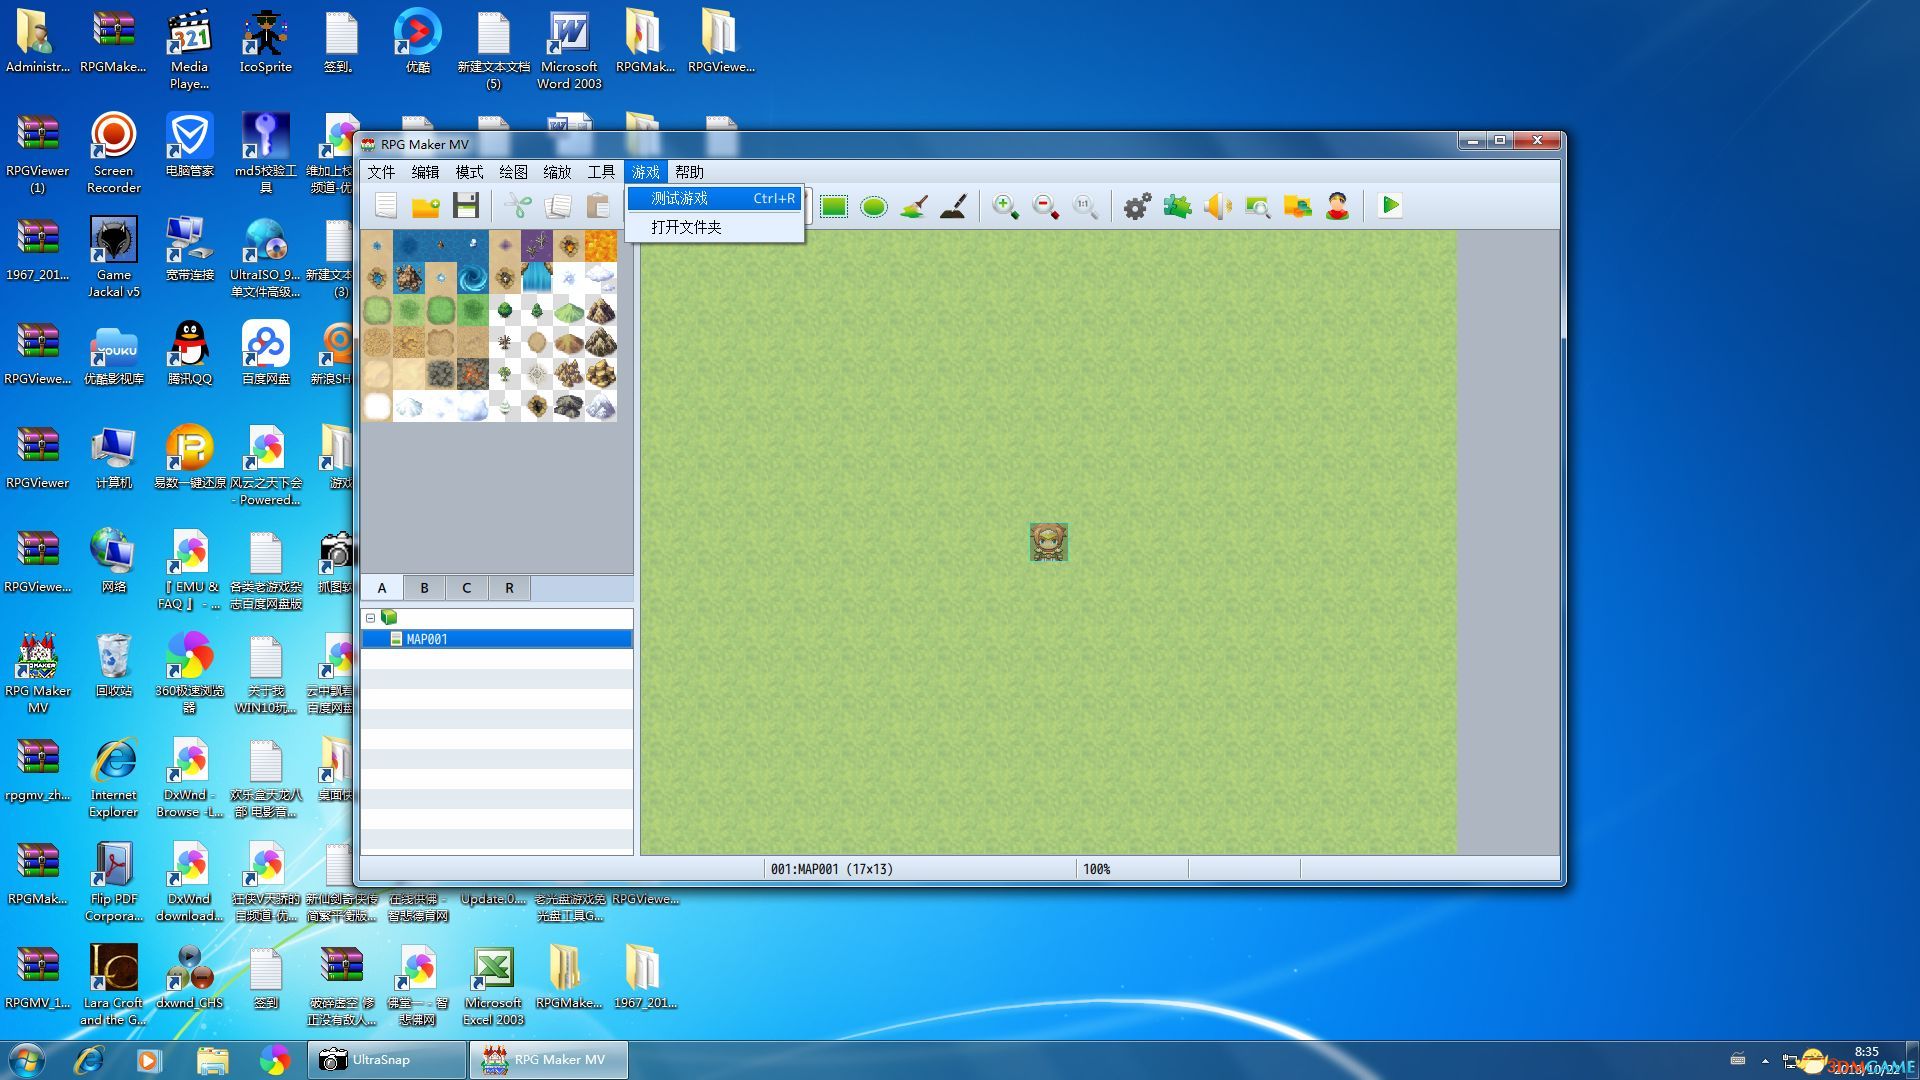The width and height of the screenshot is (1920, 1080).
Task: Click the UltraSnap taskbar button
Action: pos(387,1060)
